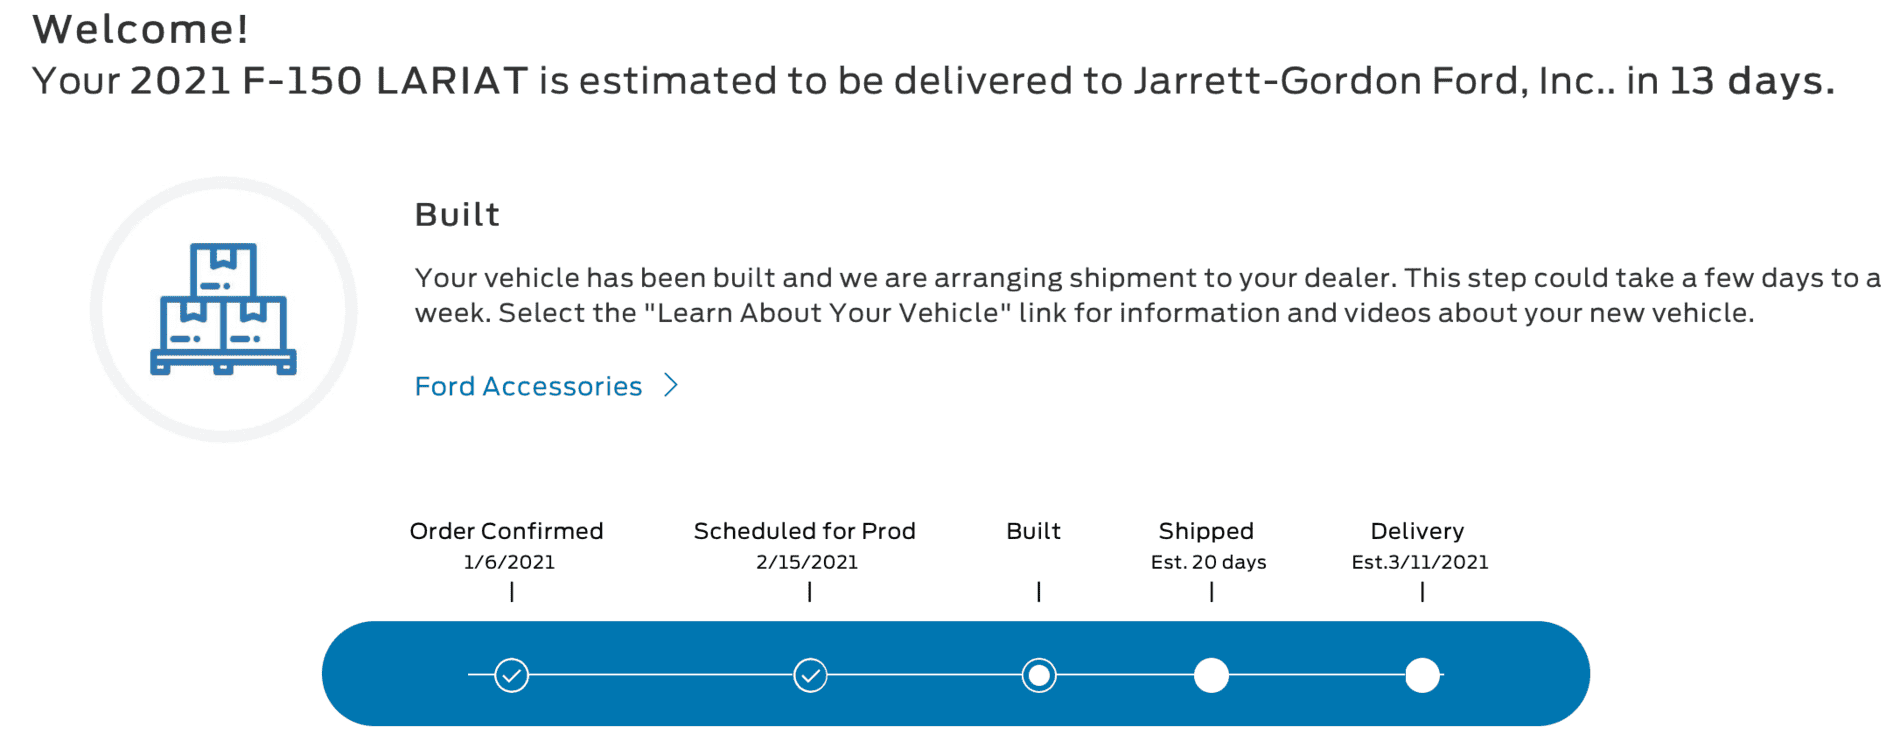
Task: Click the Delivery step white dot
Action: click(1422, 676)
